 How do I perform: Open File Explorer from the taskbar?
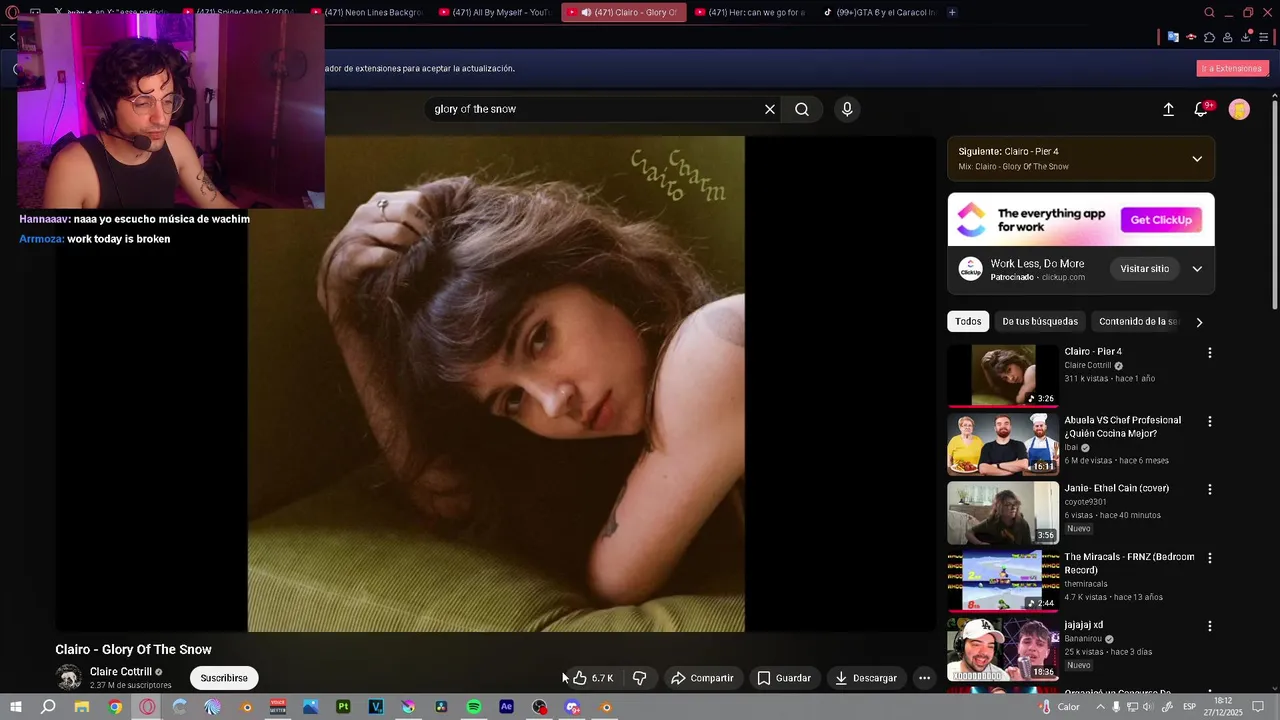coord(82,707)
